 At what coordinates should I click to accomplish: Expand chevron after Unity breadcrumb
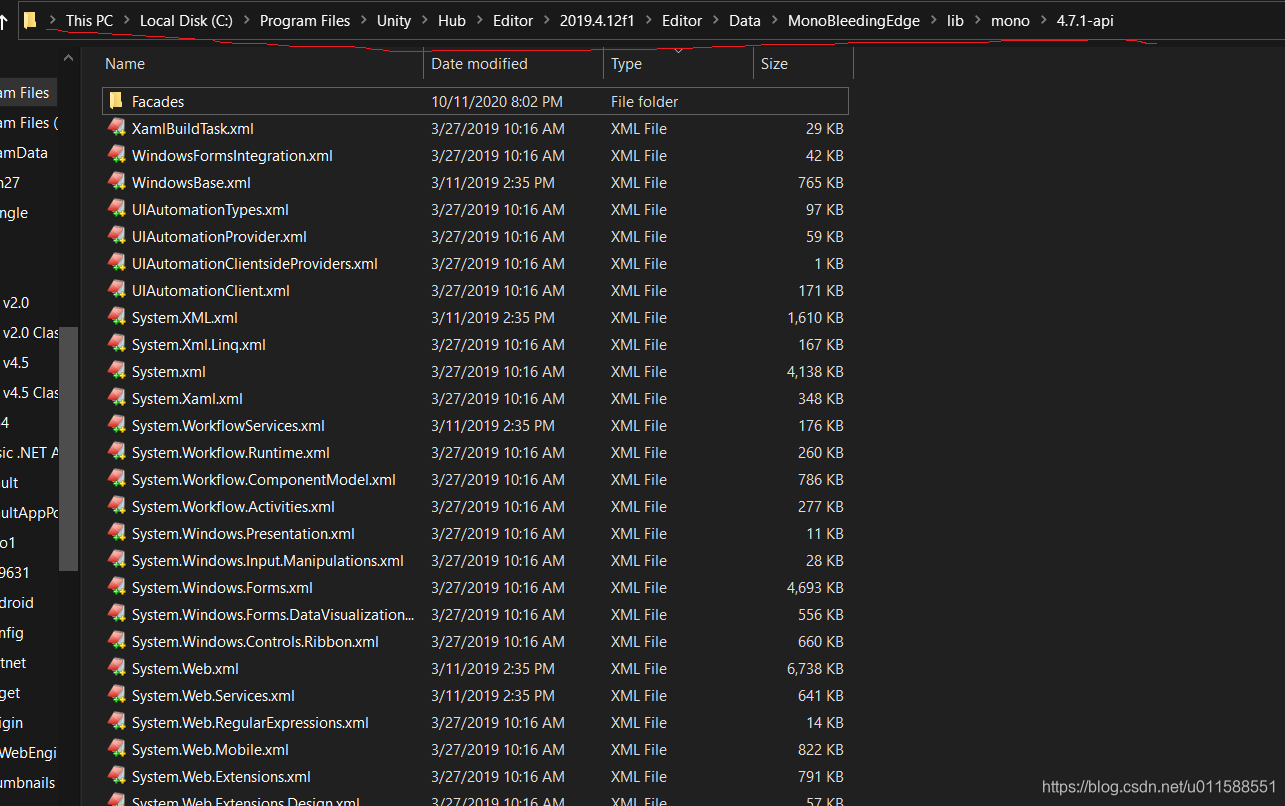(x=424, y=21)
